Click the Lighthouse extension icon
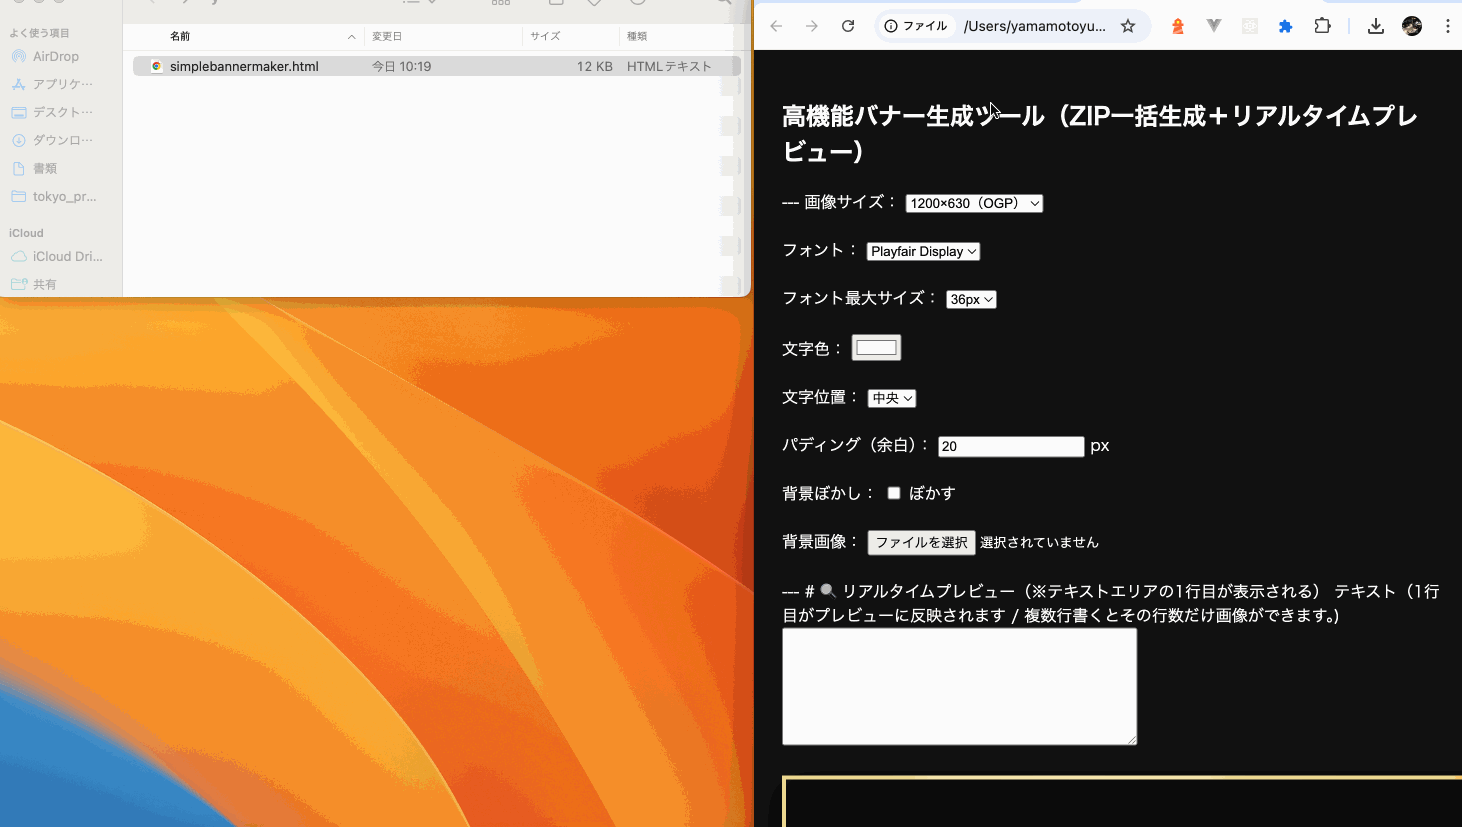The width and height of the screenshot is (1462, 827). [1178, 26]
